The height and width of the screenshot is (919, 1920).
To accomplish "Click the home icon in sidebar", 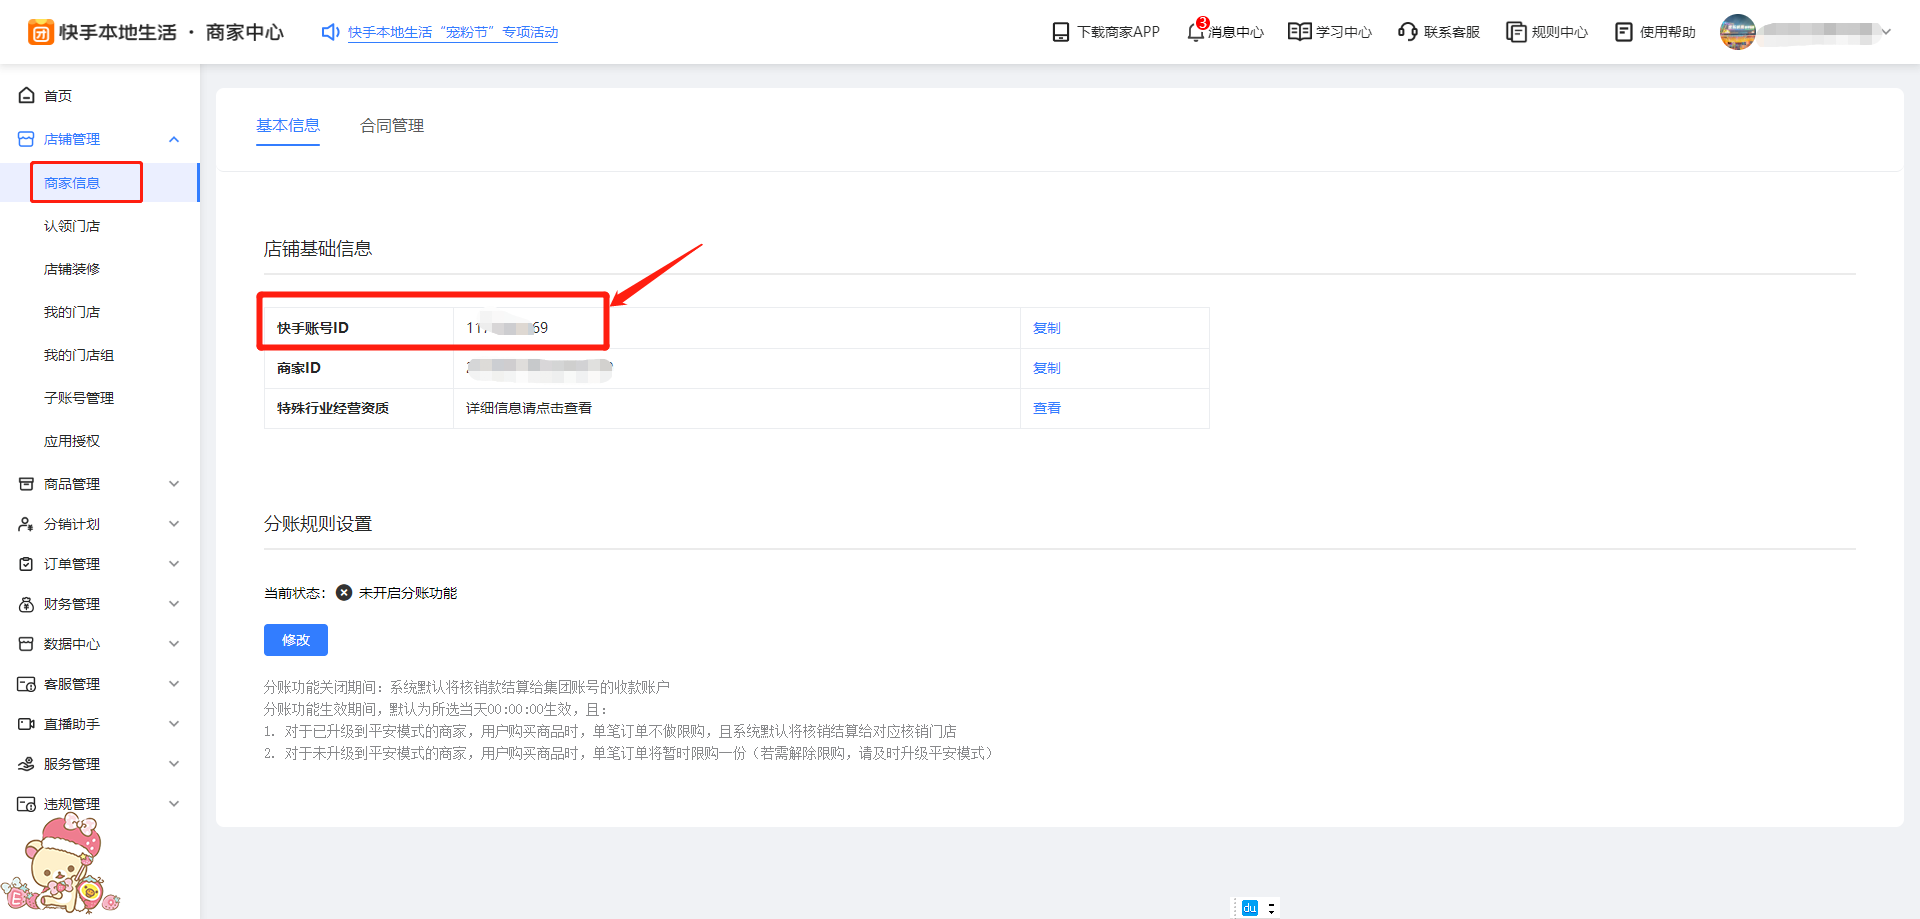I will coord(27,96).
